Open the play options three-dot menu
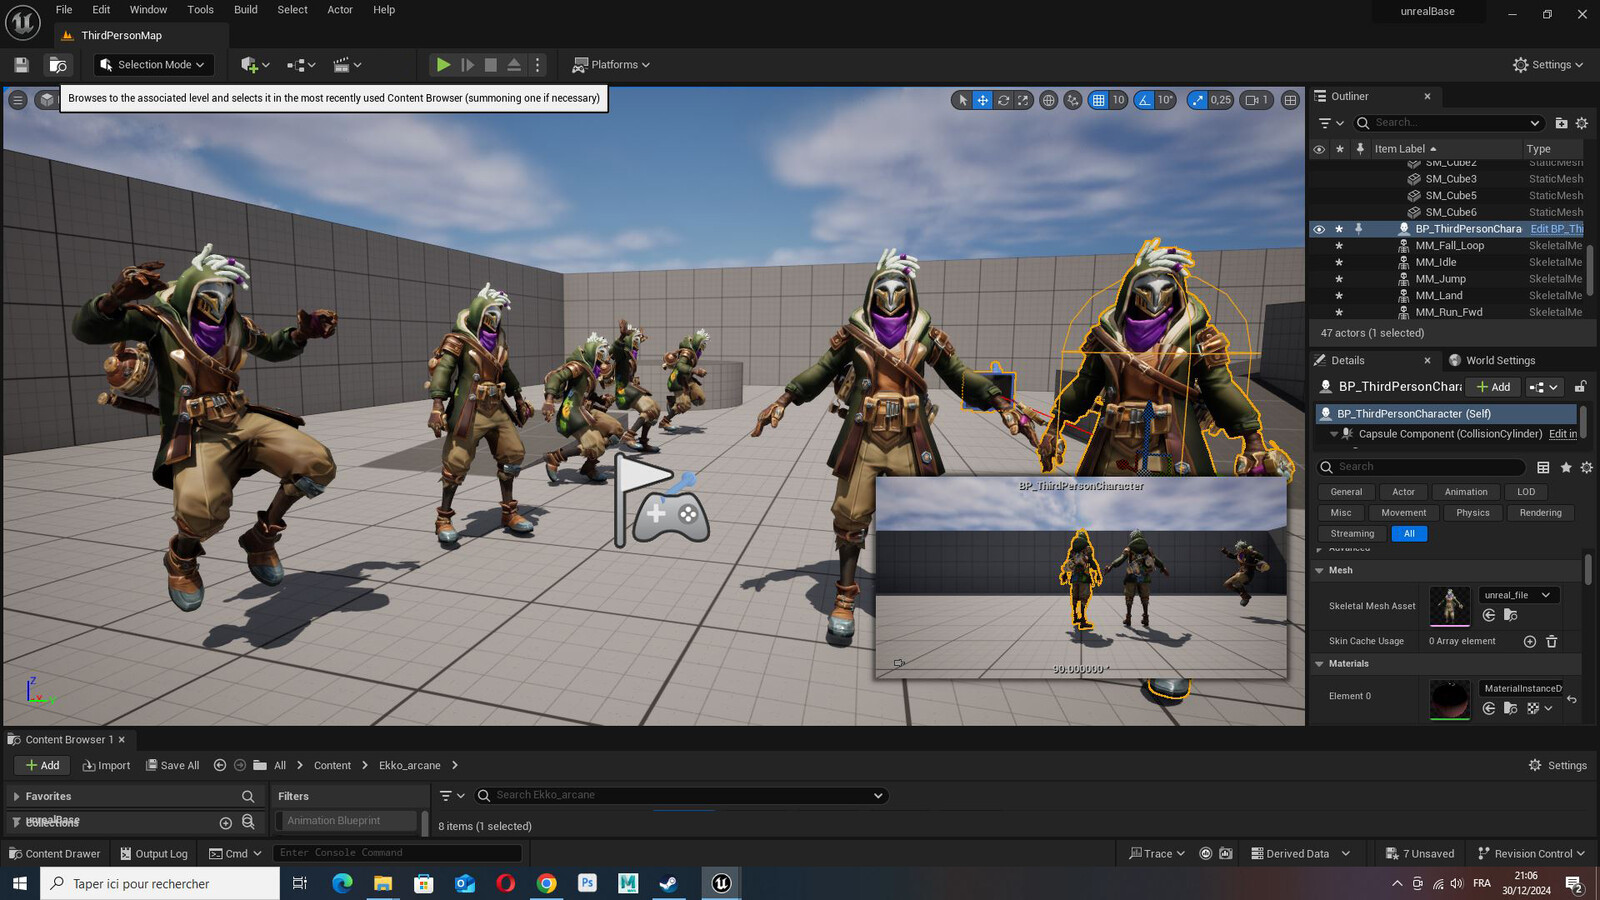Viewport: 1600px width, 900px height. pos(538,65)
